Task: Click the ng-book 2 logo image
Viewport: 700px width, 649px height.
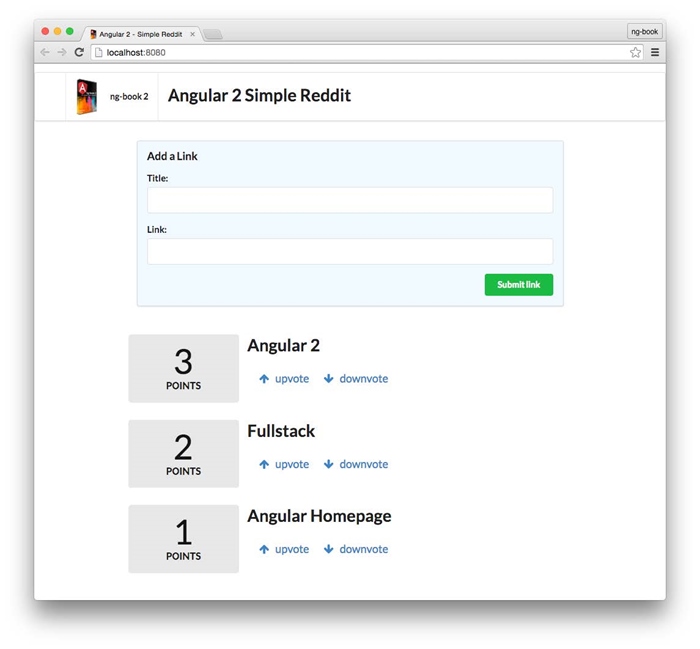Action: [87, 96]
